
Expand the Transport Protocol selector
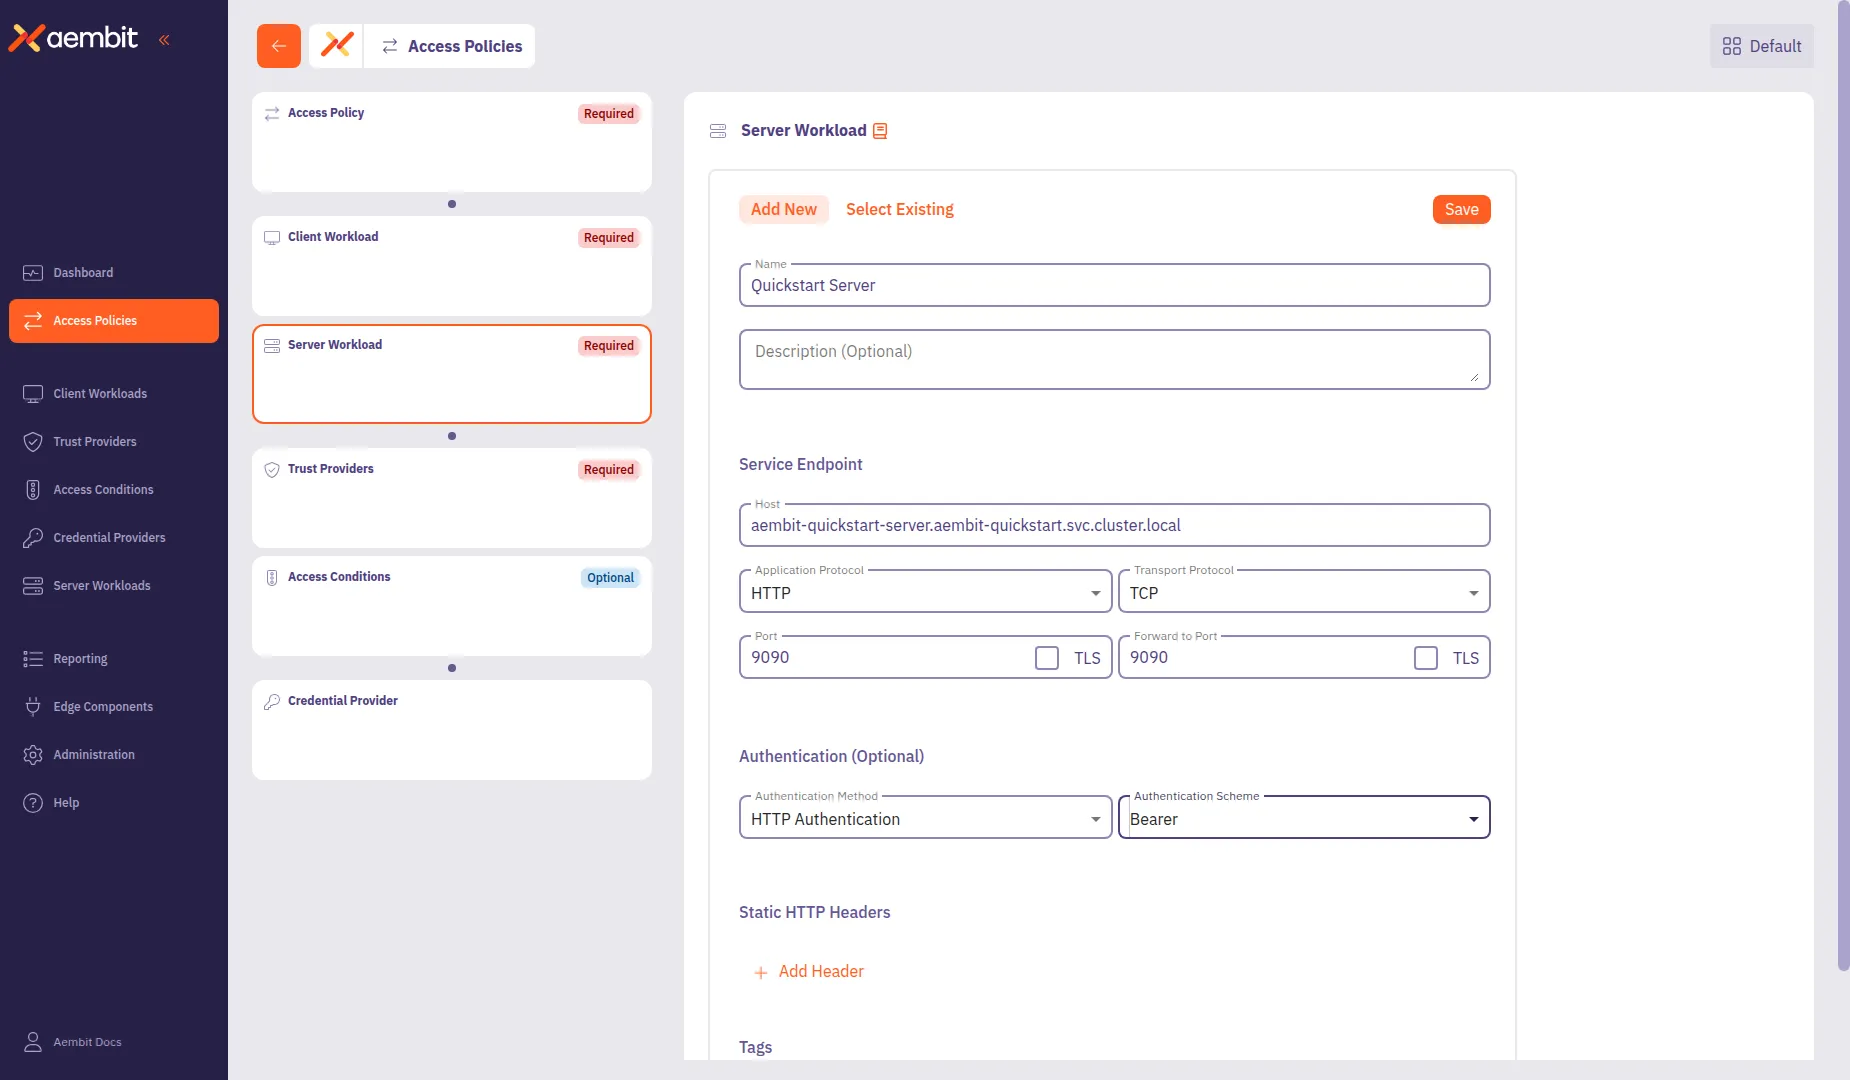coord(1472,592)
